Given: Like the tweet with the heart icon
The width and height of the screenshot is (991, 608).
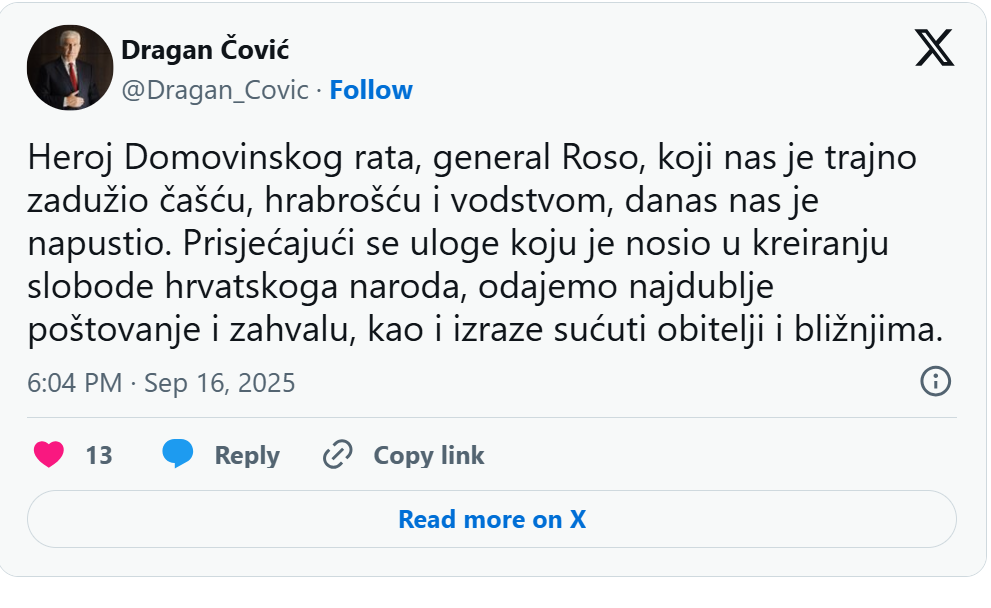Looking at the screenshot, I should (49, 455).
